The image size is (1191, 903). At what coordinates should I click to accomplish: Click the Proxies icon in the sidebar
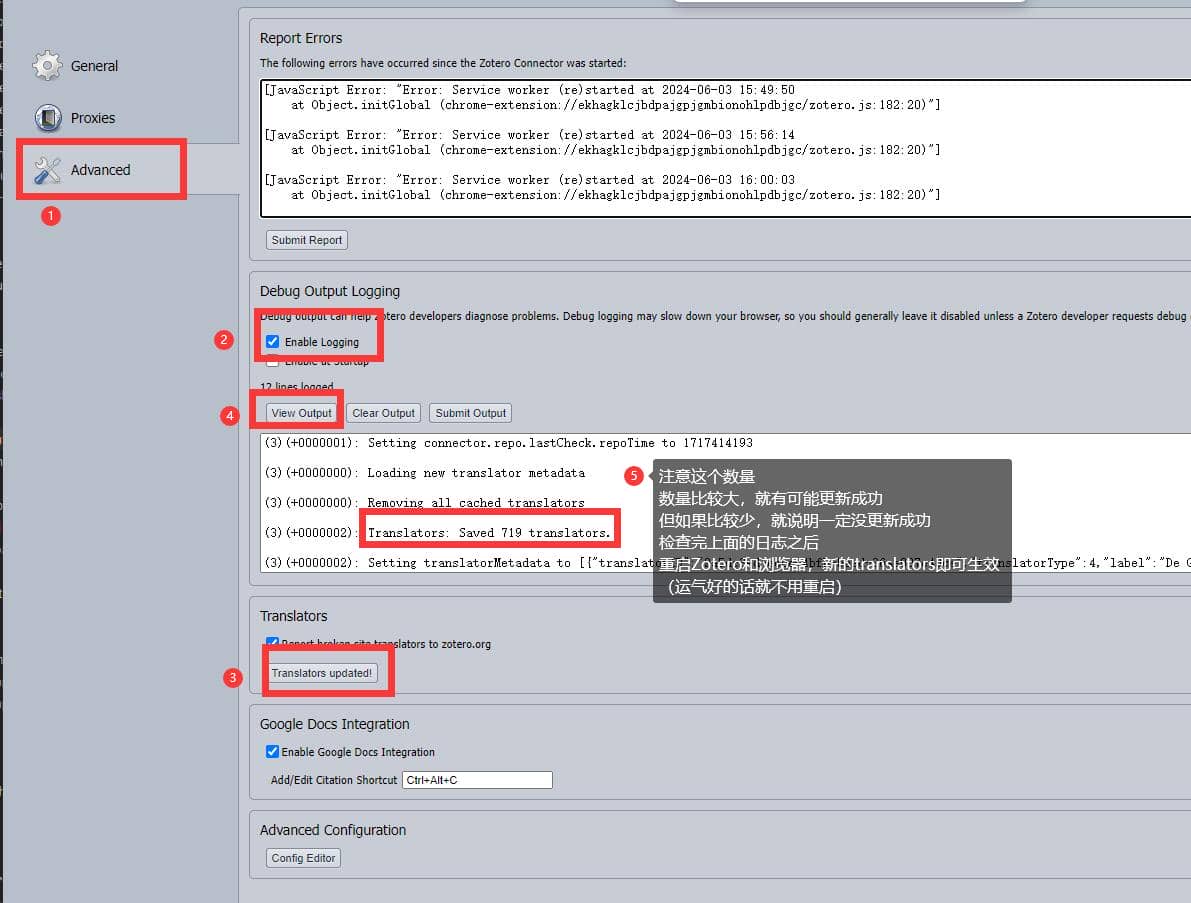47,118
